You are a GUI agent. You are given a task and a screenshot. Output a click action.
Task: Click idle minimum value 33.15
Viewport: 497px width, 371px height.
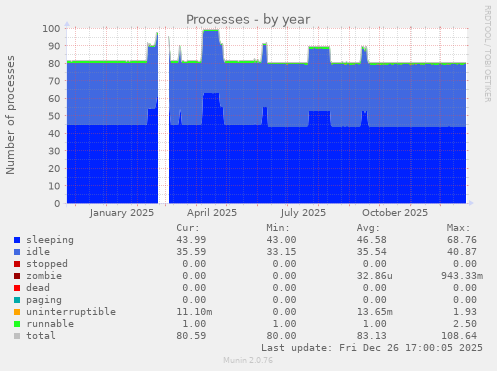(x=281, y=252)
